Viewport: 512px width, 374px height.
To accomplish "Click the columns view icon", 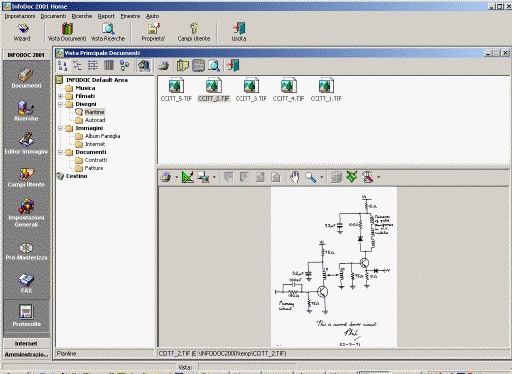I will click(x=109, y=65).
